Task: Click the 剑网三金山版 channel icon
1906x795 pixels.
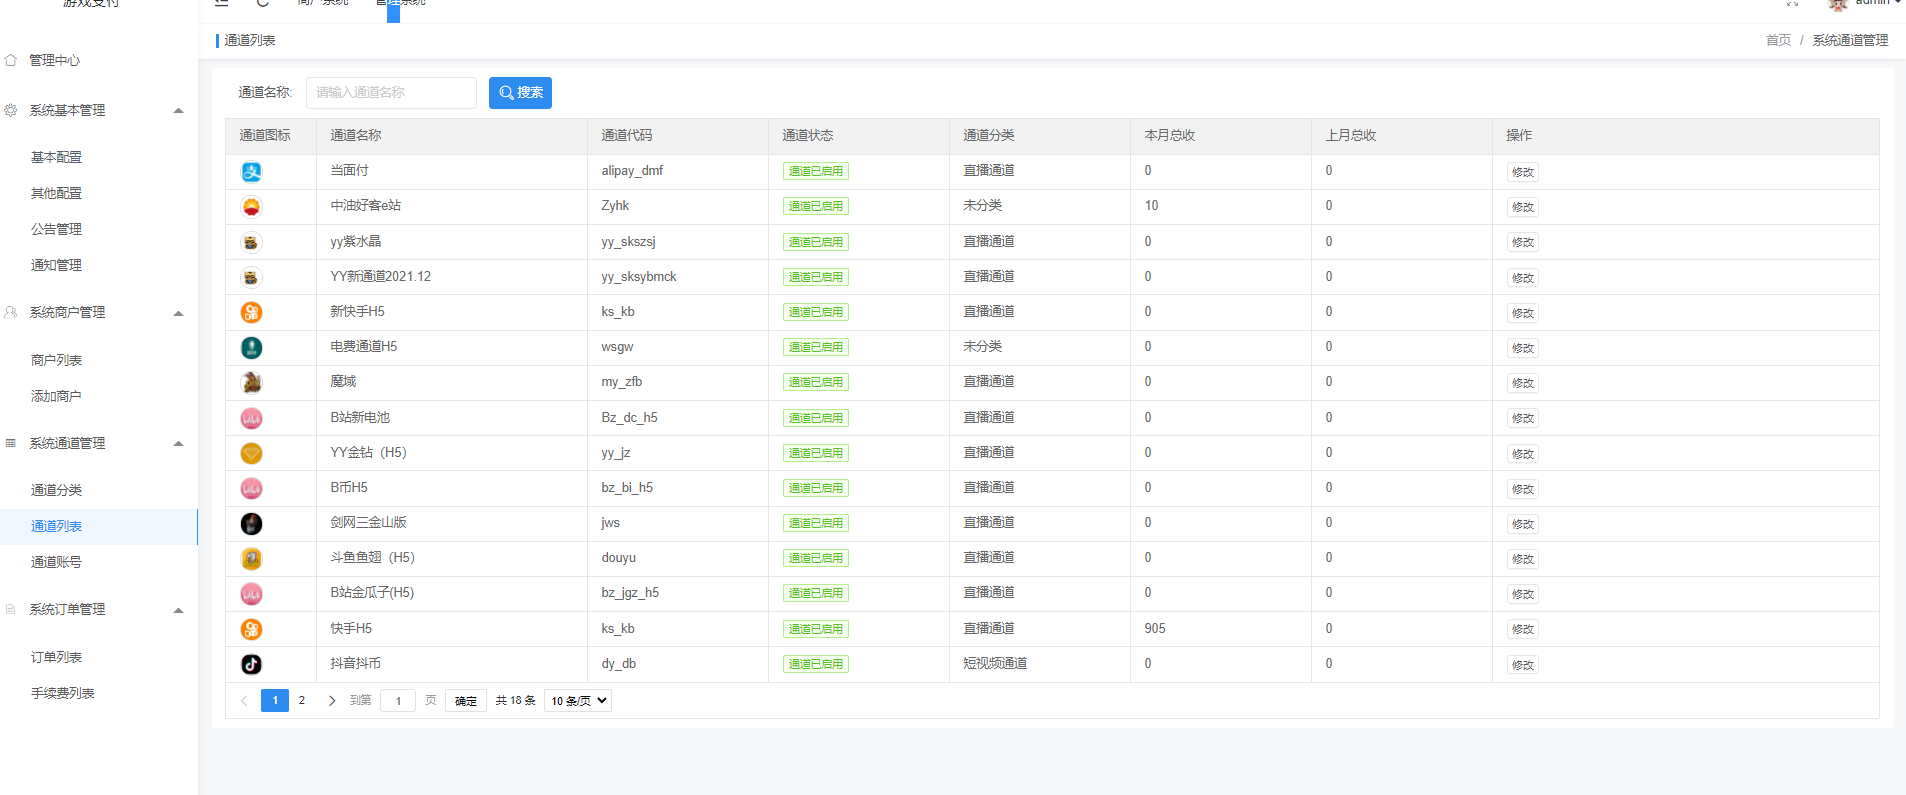Action: [x=251, y=524]
